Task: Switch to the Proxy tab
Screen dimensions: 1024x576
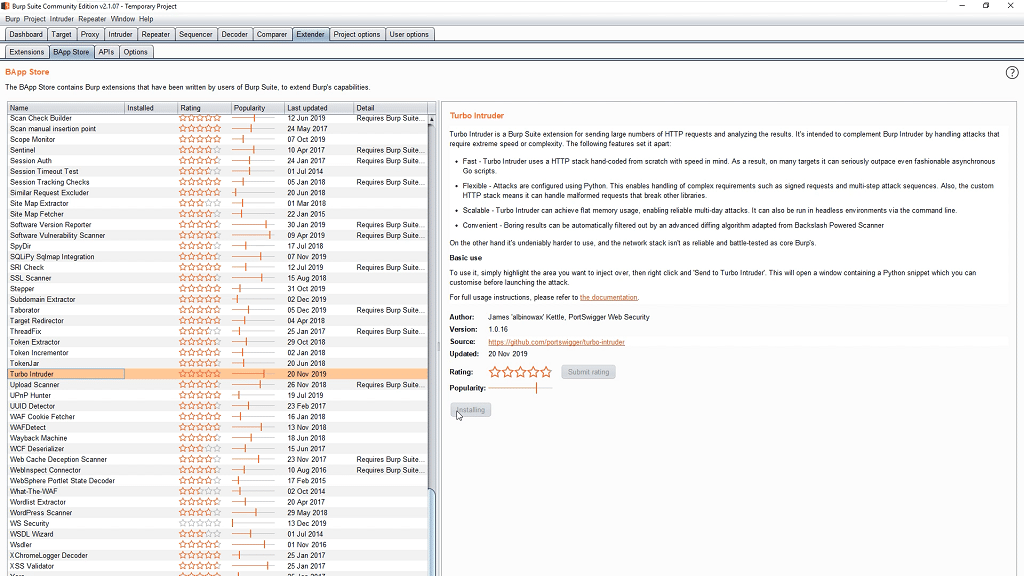Action: click(x=90, y=35)
